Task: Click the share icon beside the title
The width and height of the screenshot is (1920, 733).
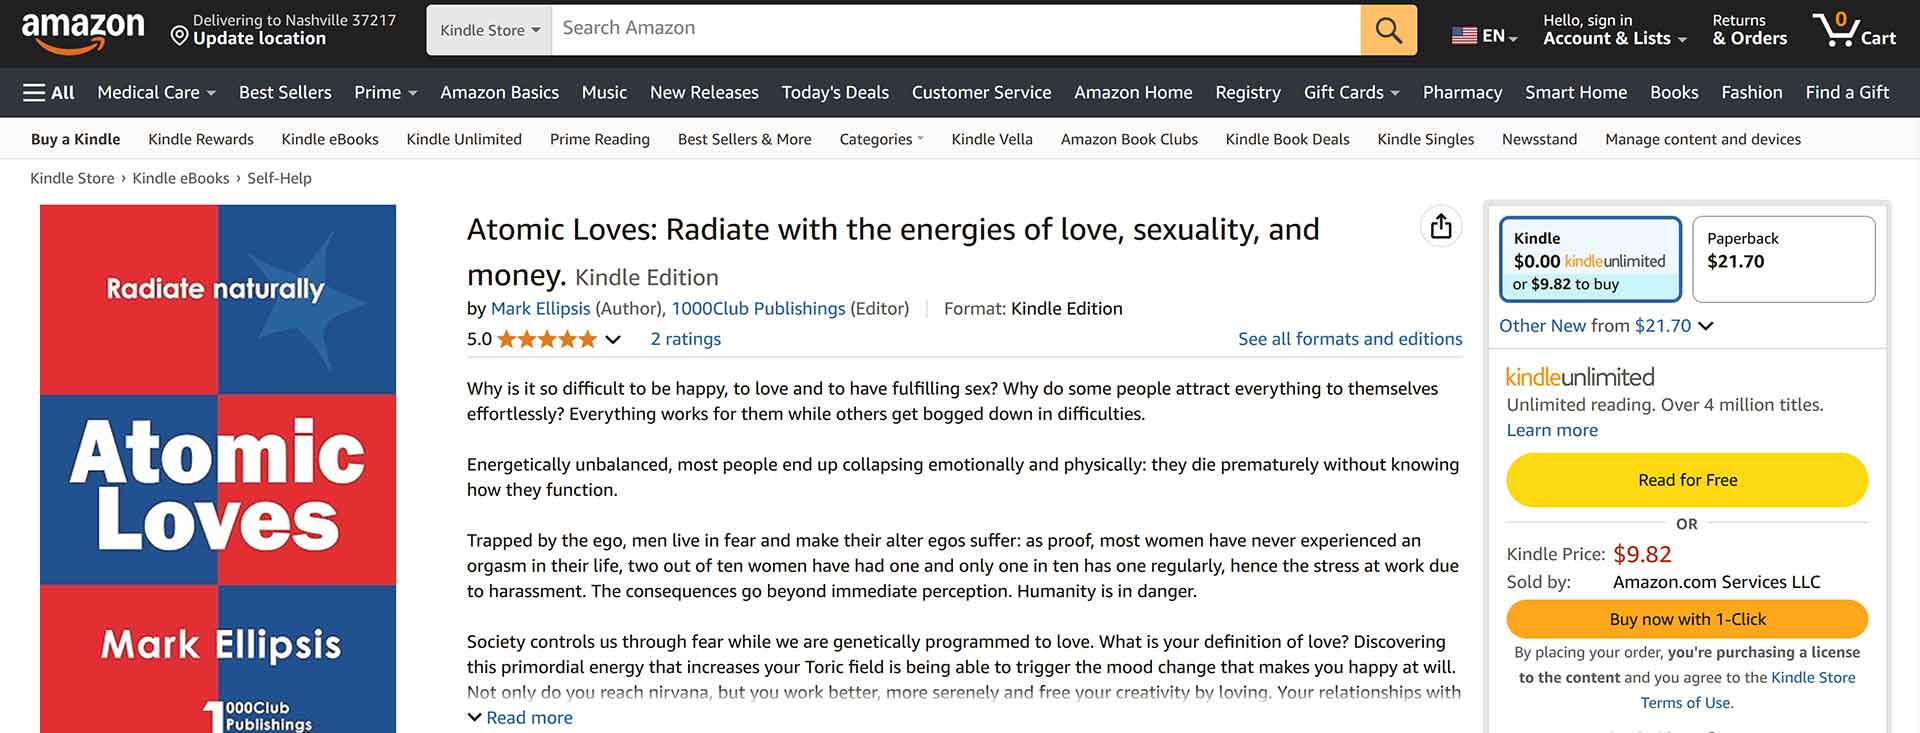Action: pos(1441,227)
